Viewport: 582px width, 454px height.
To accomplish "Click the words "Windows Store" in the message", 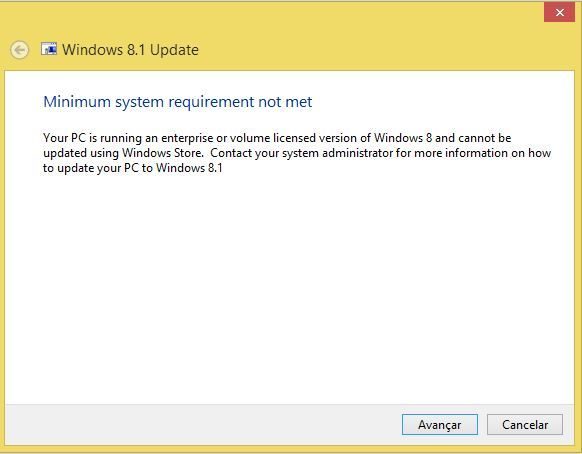I will pos(162,153).
